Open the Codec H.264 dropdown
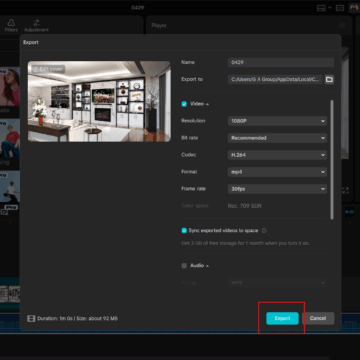 [x=277, y=155]
